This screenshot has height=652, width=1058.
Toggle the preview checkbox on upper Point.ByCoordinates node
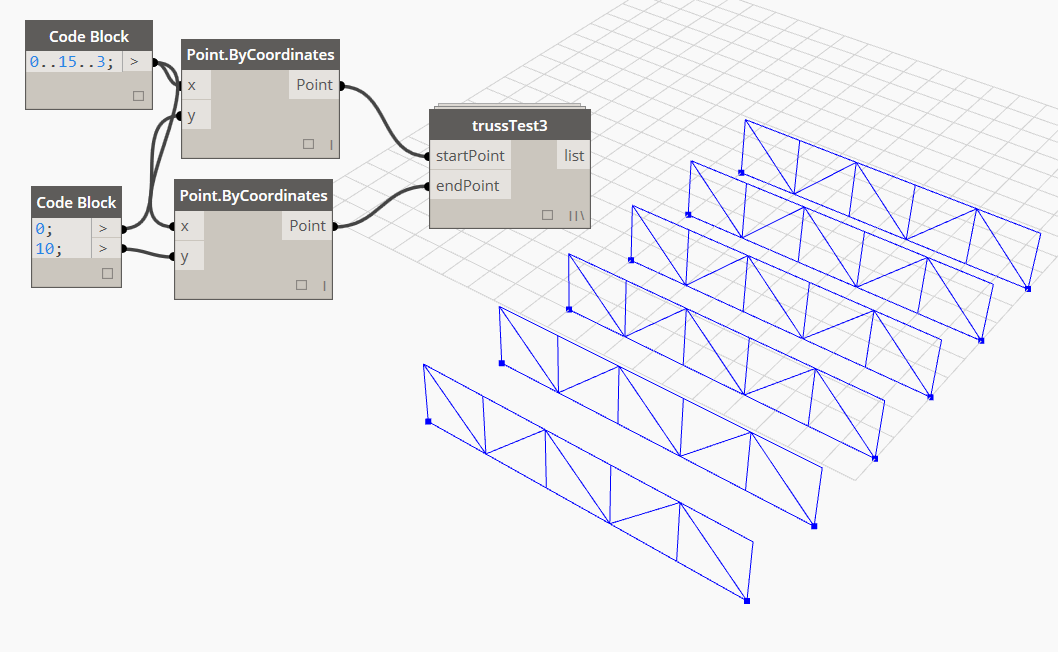point(308,143)
